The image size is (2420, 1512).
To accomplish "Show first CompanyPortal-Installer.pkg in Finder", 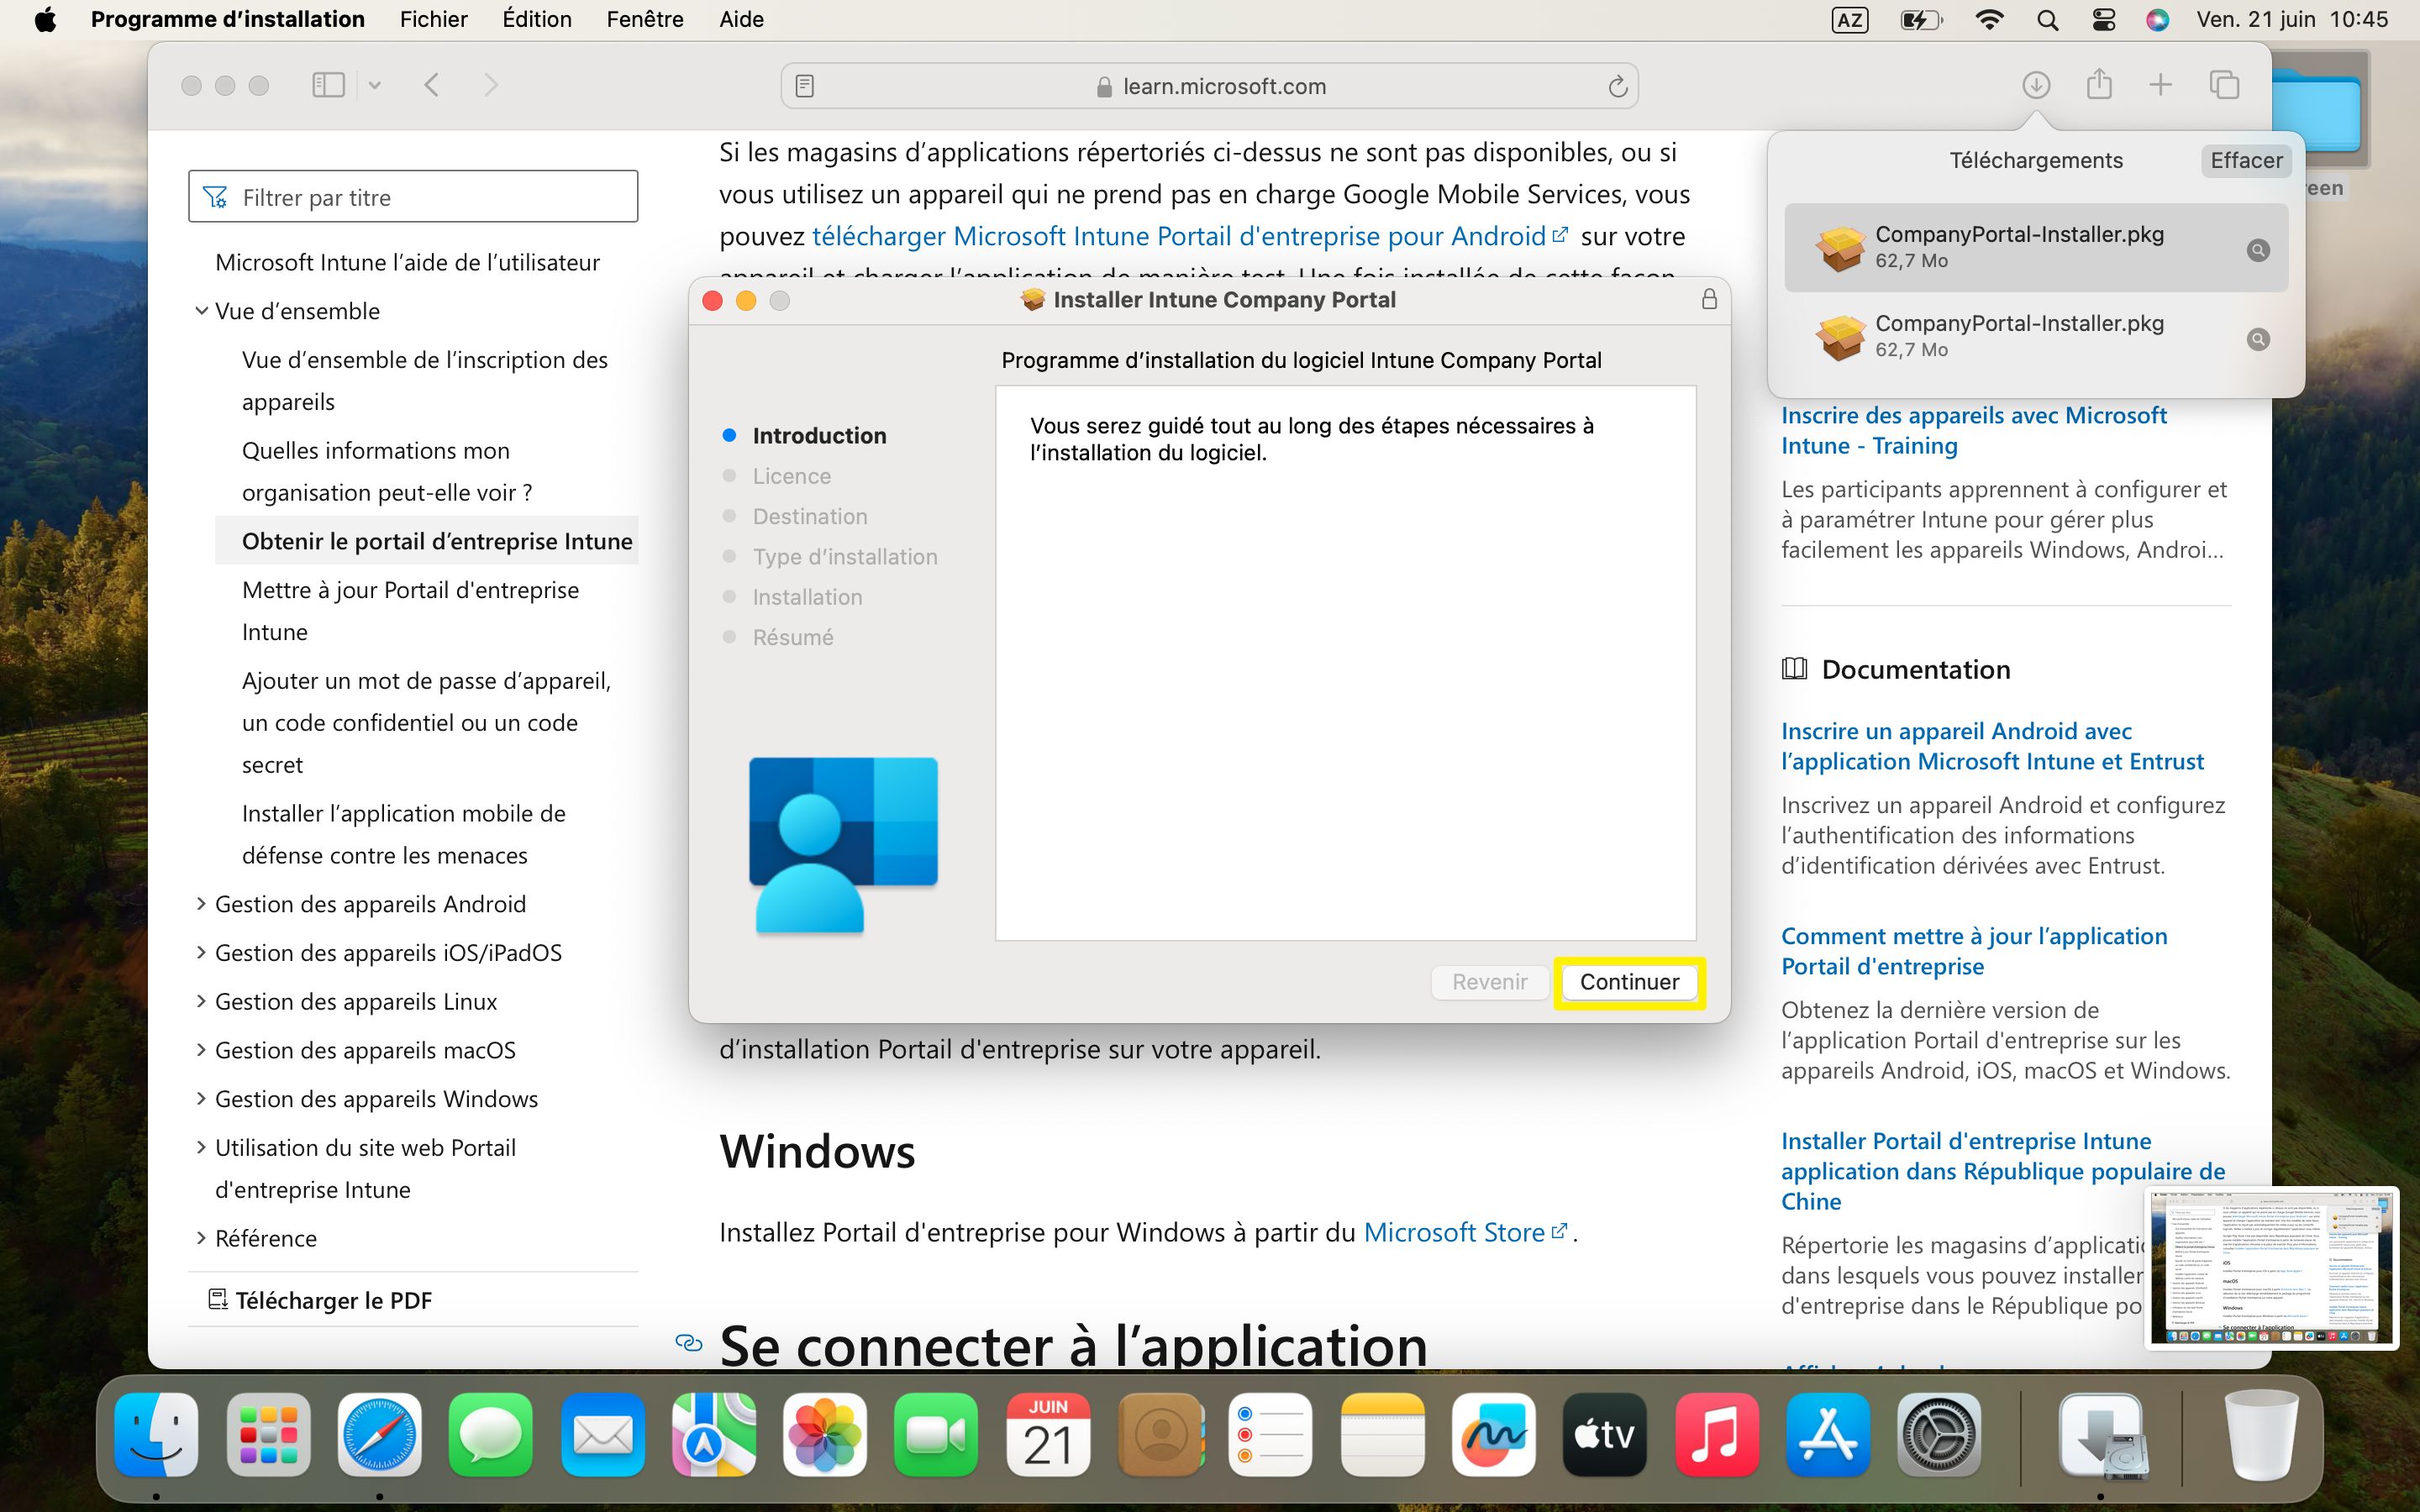I will (2258, 250).
